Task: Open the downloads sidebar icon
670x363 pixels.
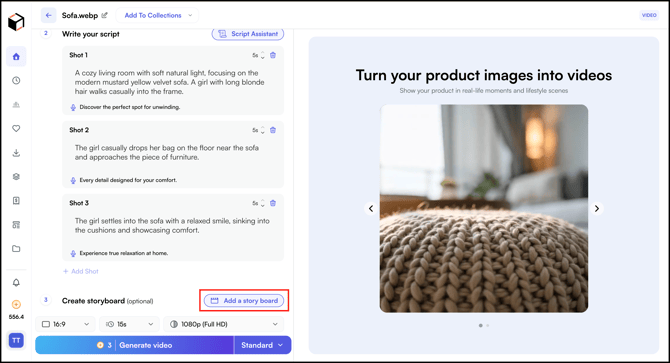Action: tap(16, 153)
